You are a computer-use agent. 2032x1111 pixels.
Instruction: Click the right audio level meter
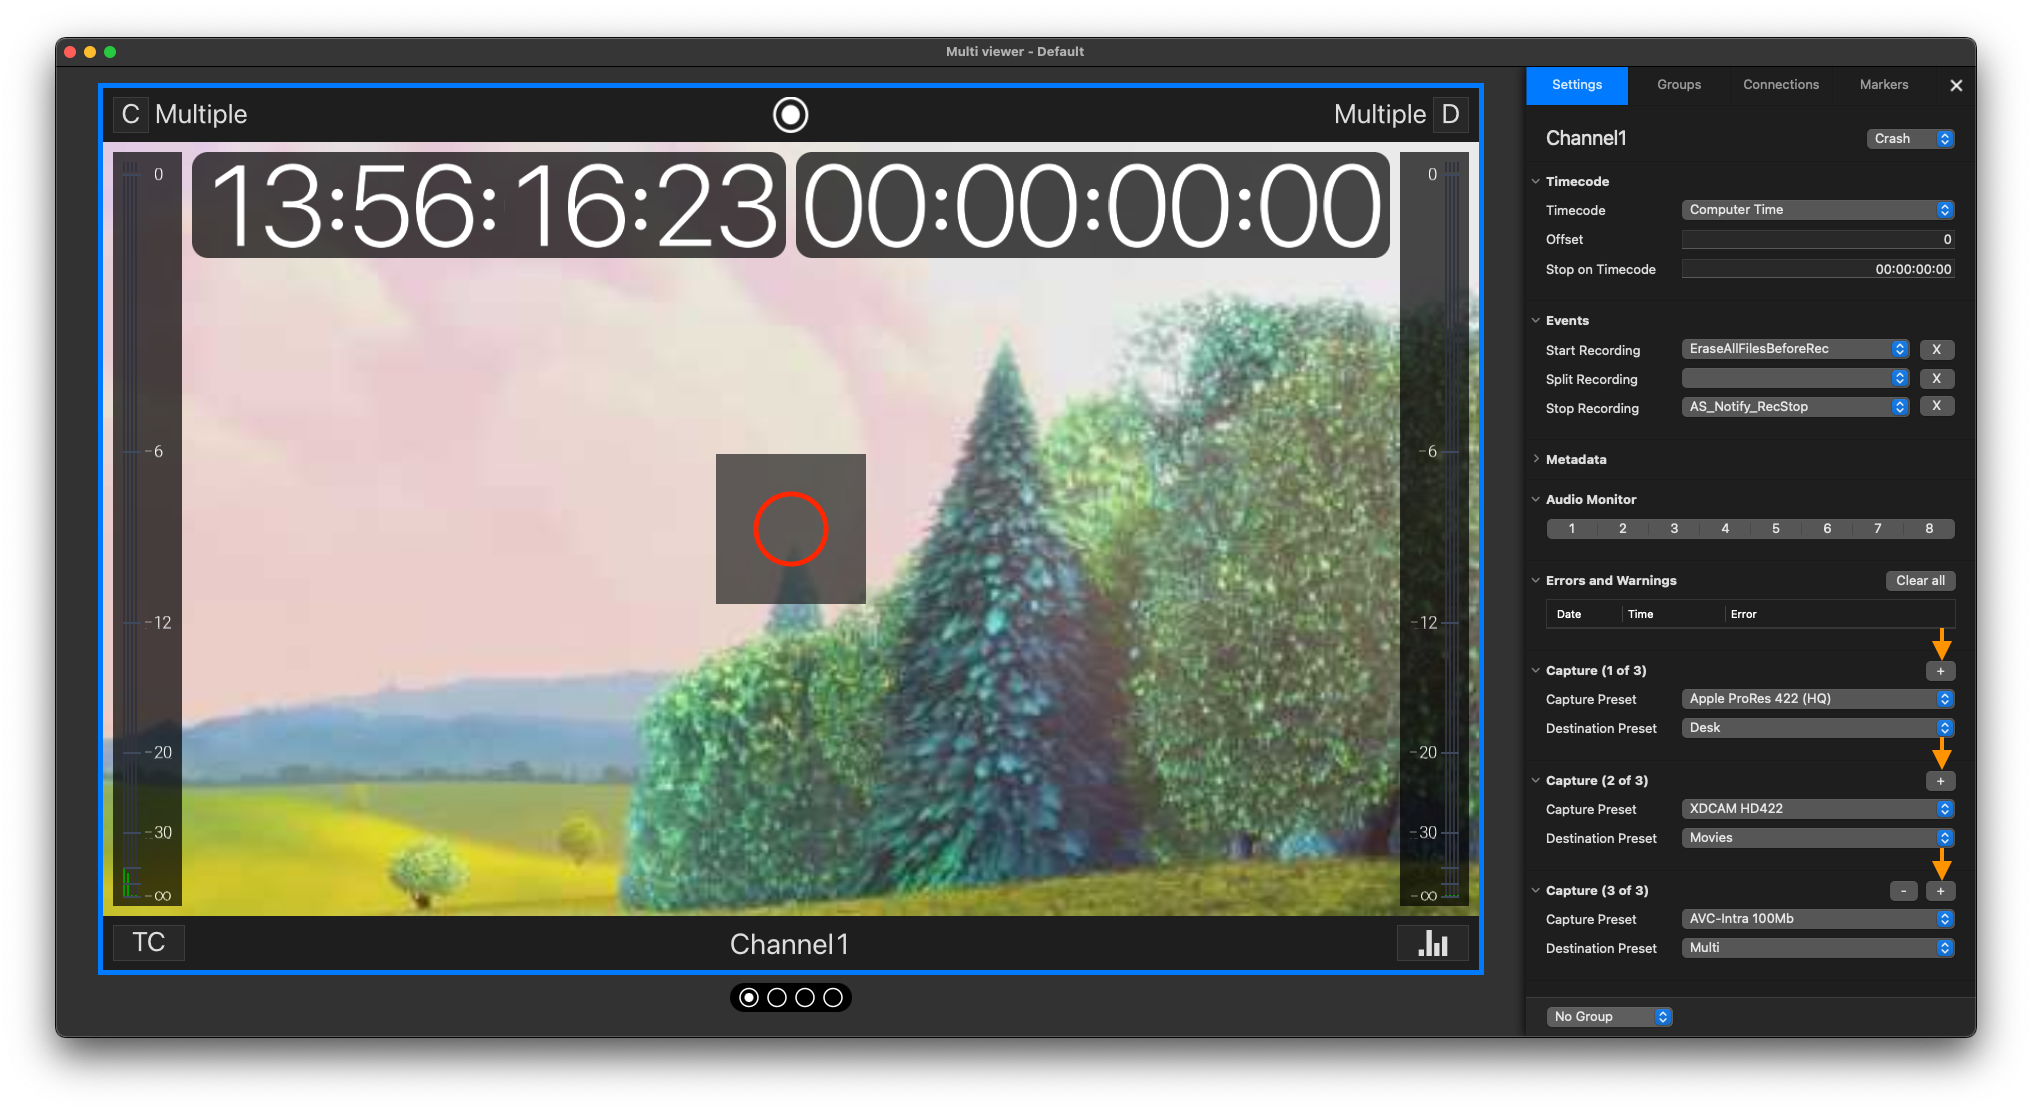1434,530
